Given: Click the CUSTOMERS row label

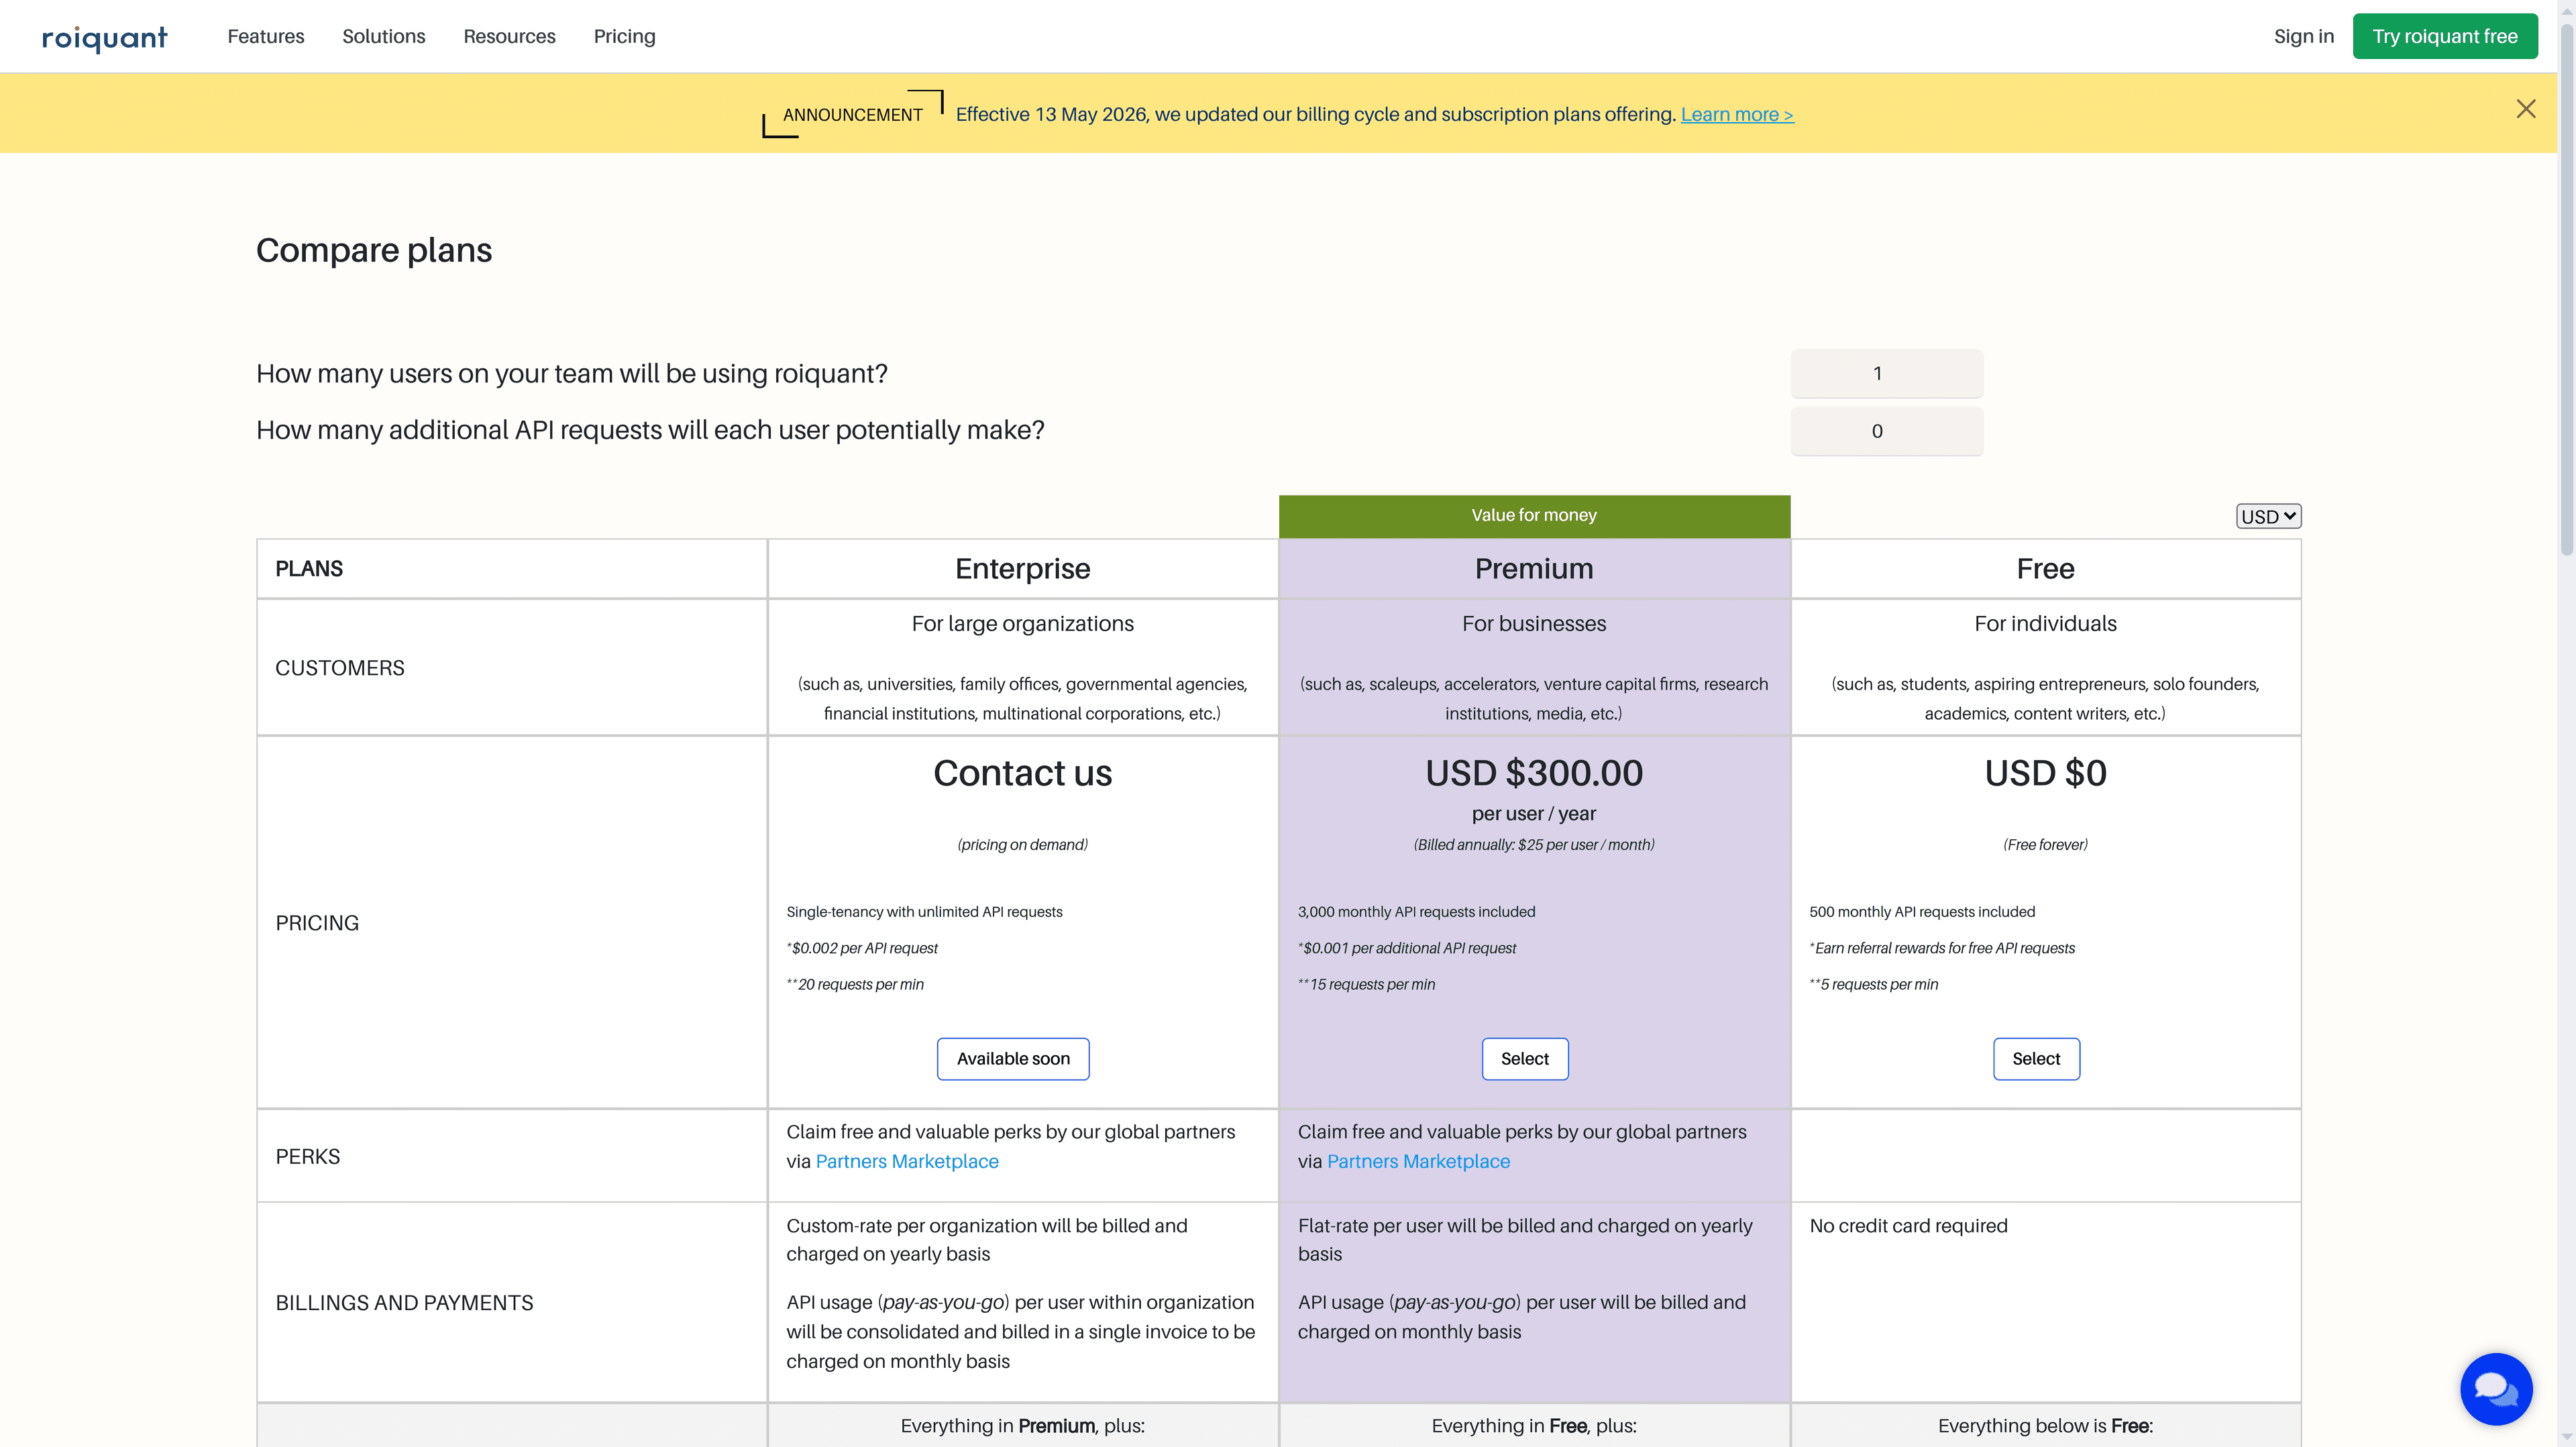Looking at the screenshot, I should (x=340, y=668).
